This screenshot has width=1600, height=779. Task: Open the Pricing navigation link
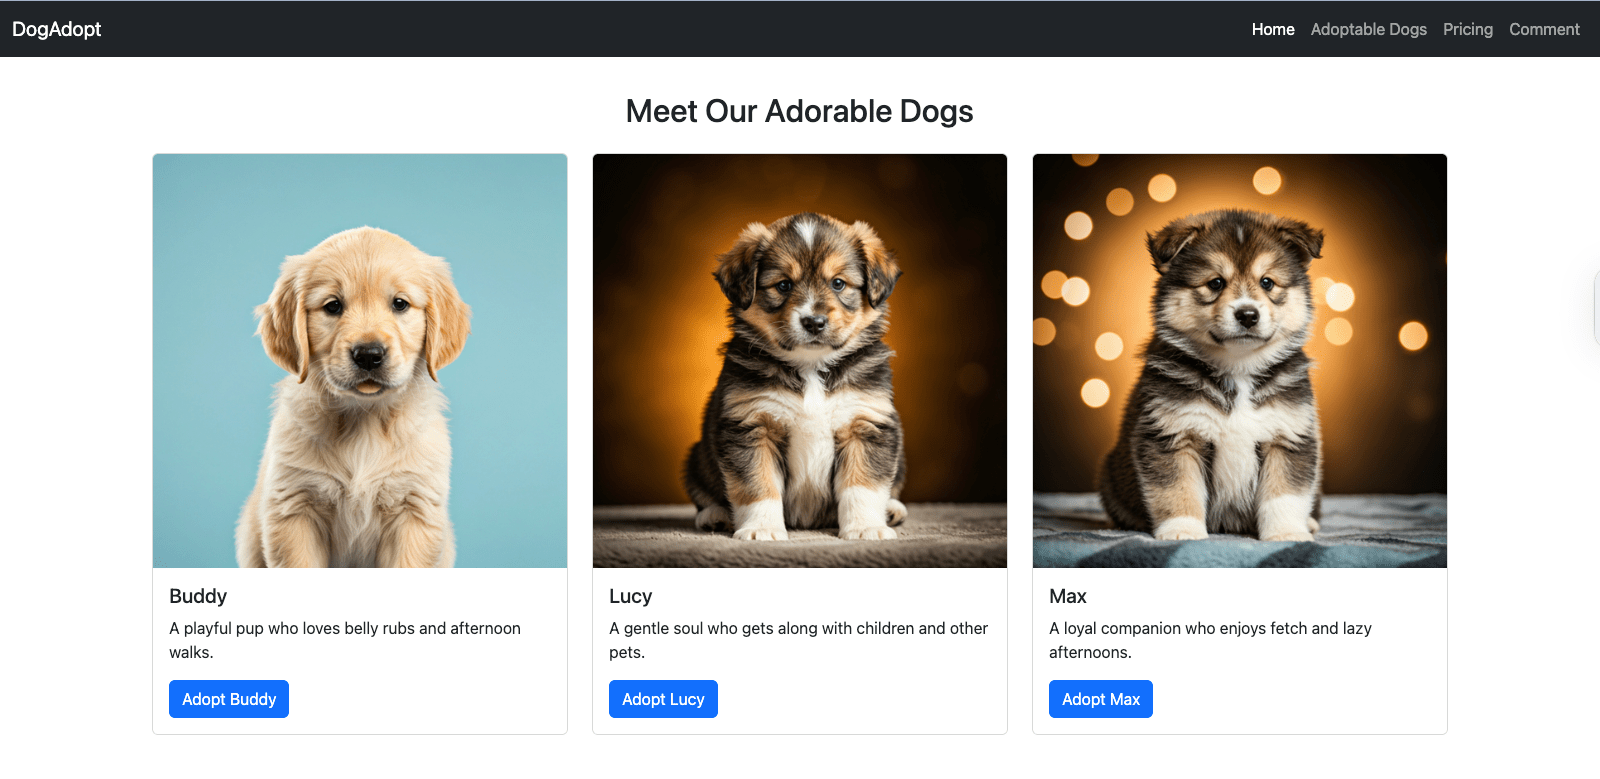tap(1467, 29)
